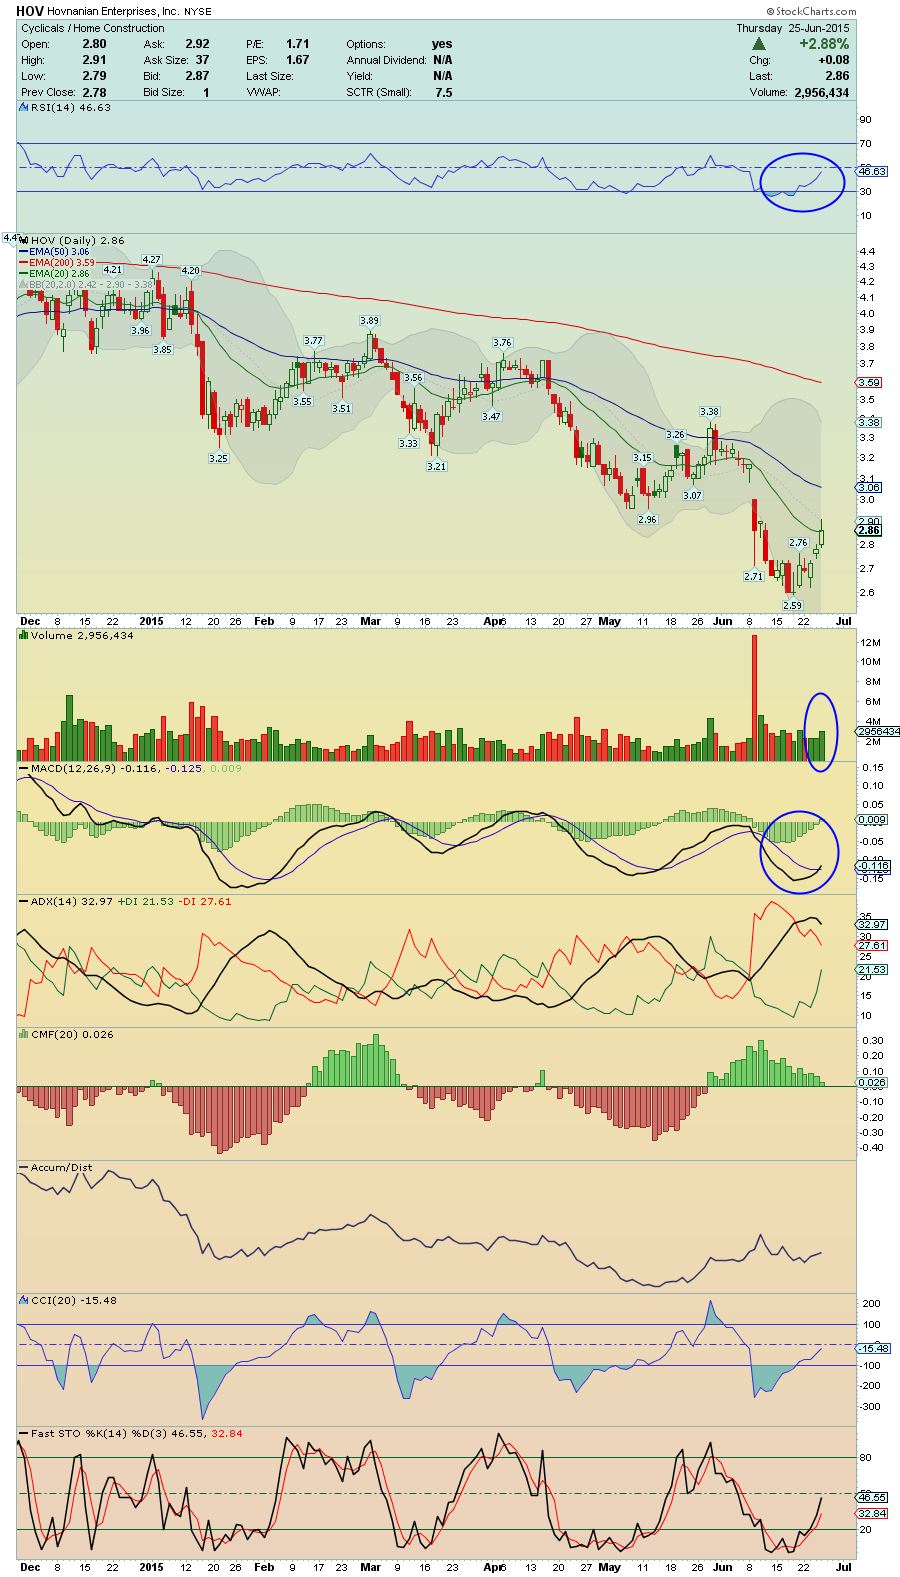Click the '4.27' high price label
Viewport: 900px width, 1577px height.
(151, 260)
